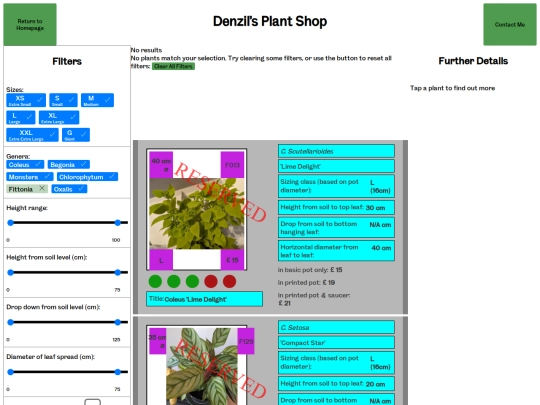Click Height from soil 20 cm field
This screenshot has width=540, height=405.
pos(336,384)
